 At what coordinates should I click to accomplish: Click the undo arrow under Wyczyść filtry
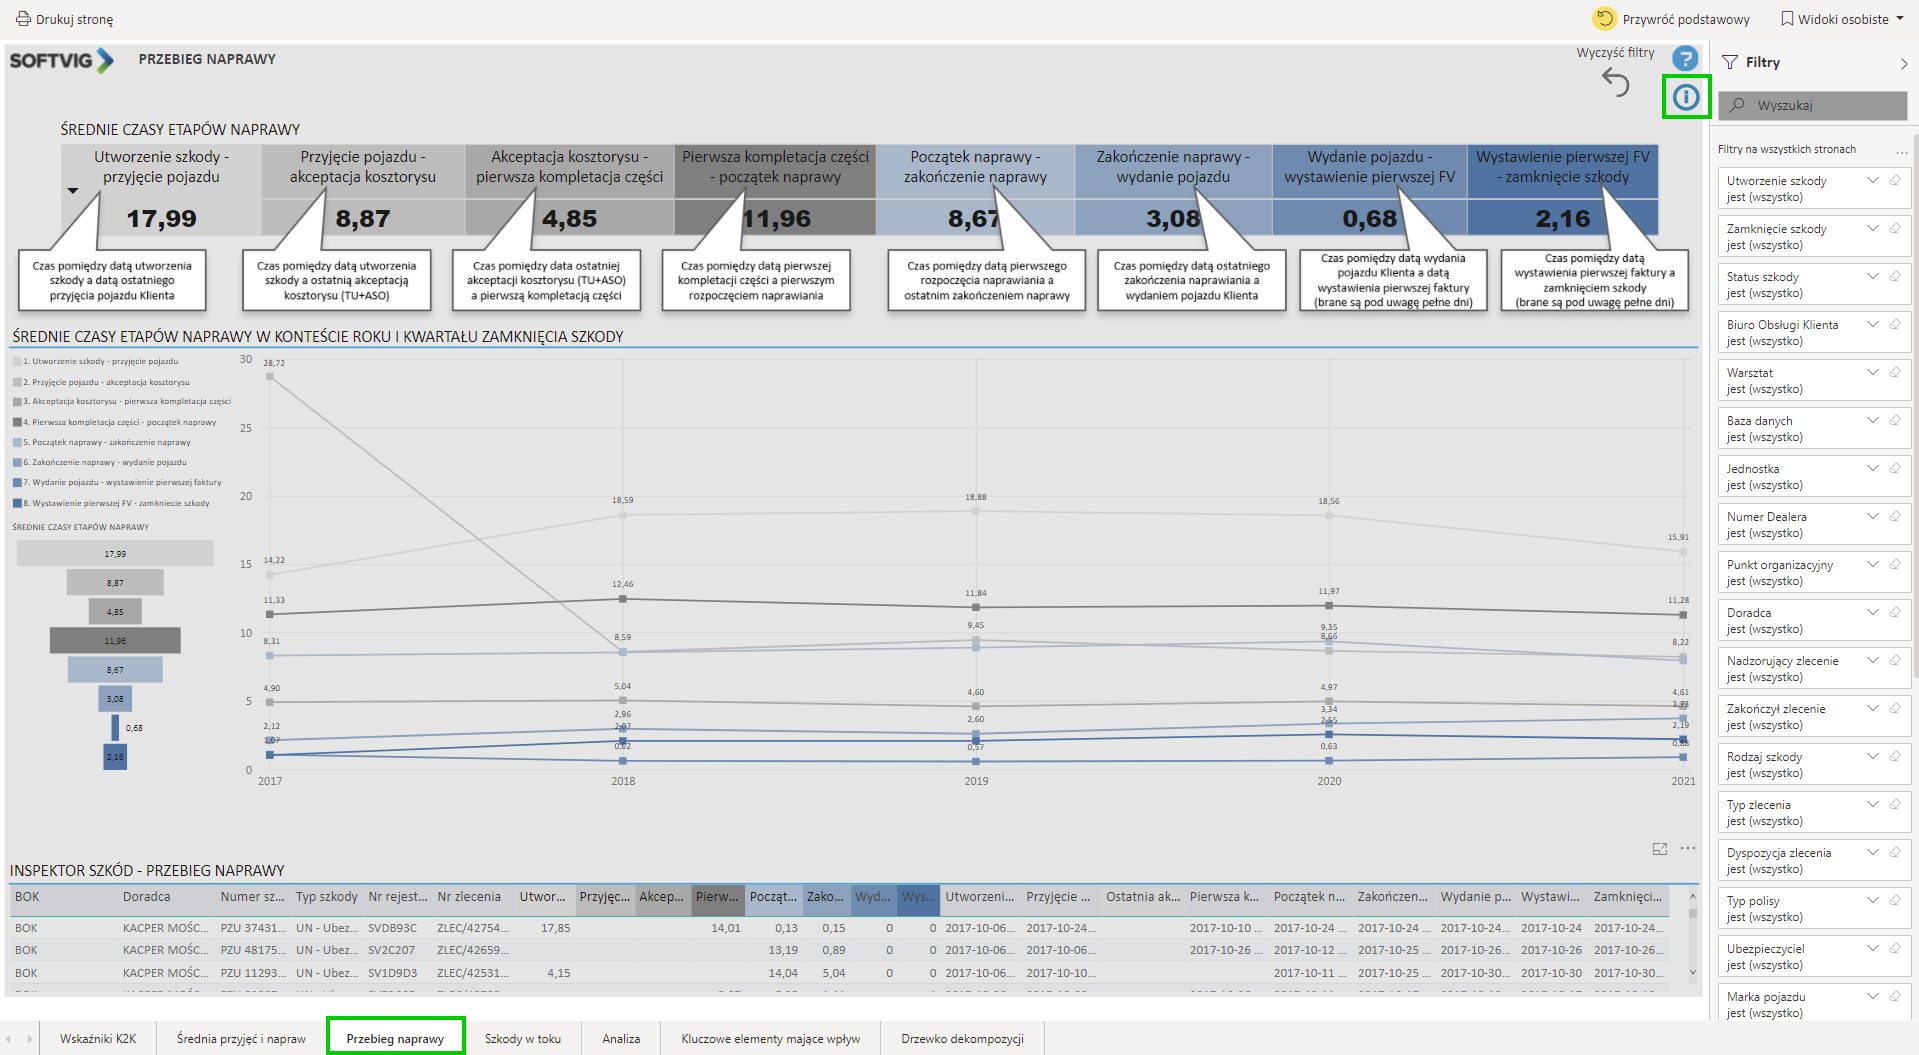[1615, 82]
